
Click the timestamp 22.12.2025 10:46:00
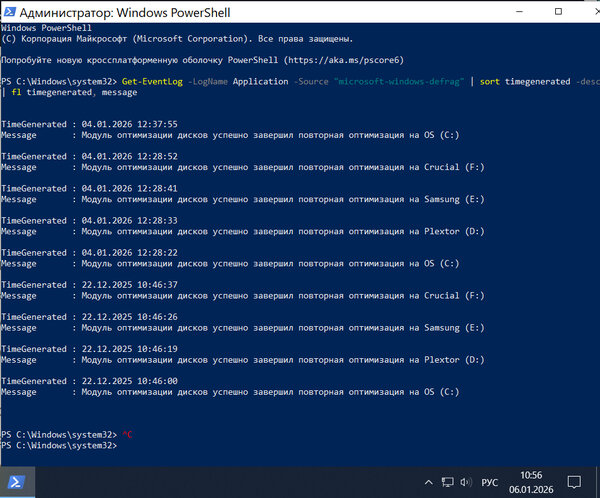129,382
